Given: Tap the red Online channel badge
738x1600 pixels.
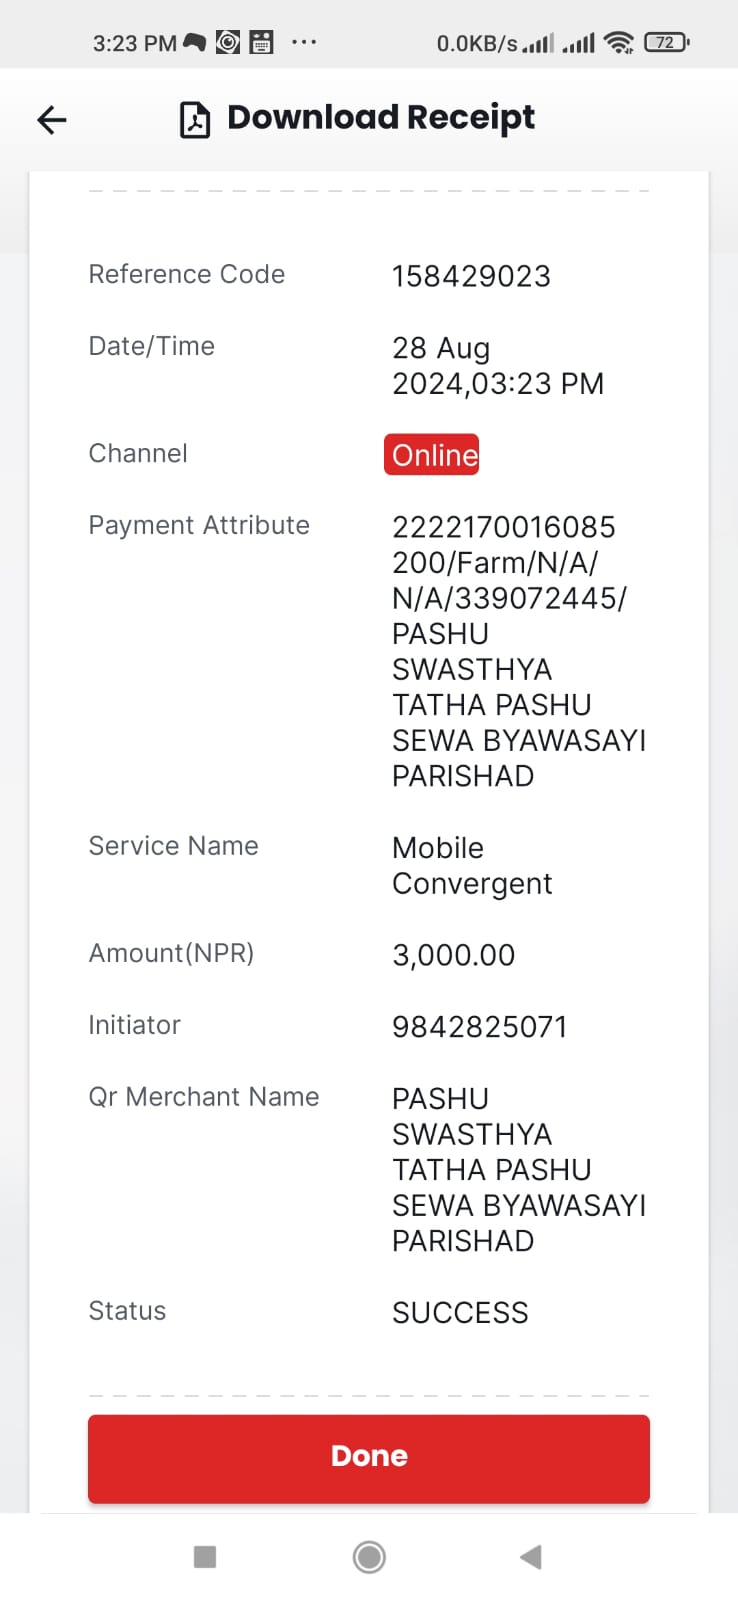Looking at the screenshot, I should coord(432,454).
